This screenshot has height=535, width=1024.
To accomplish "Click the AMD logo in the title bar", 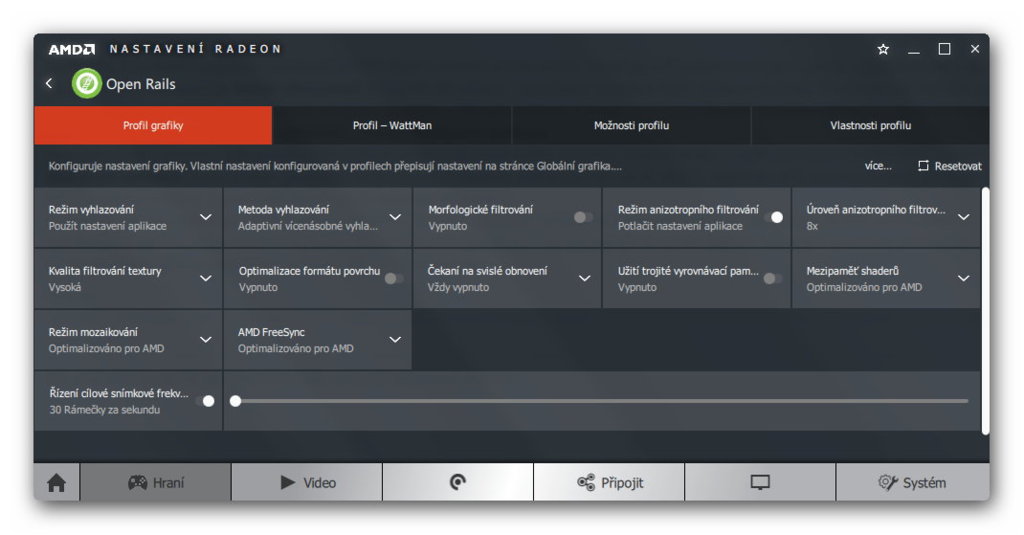I will [72, 49].
